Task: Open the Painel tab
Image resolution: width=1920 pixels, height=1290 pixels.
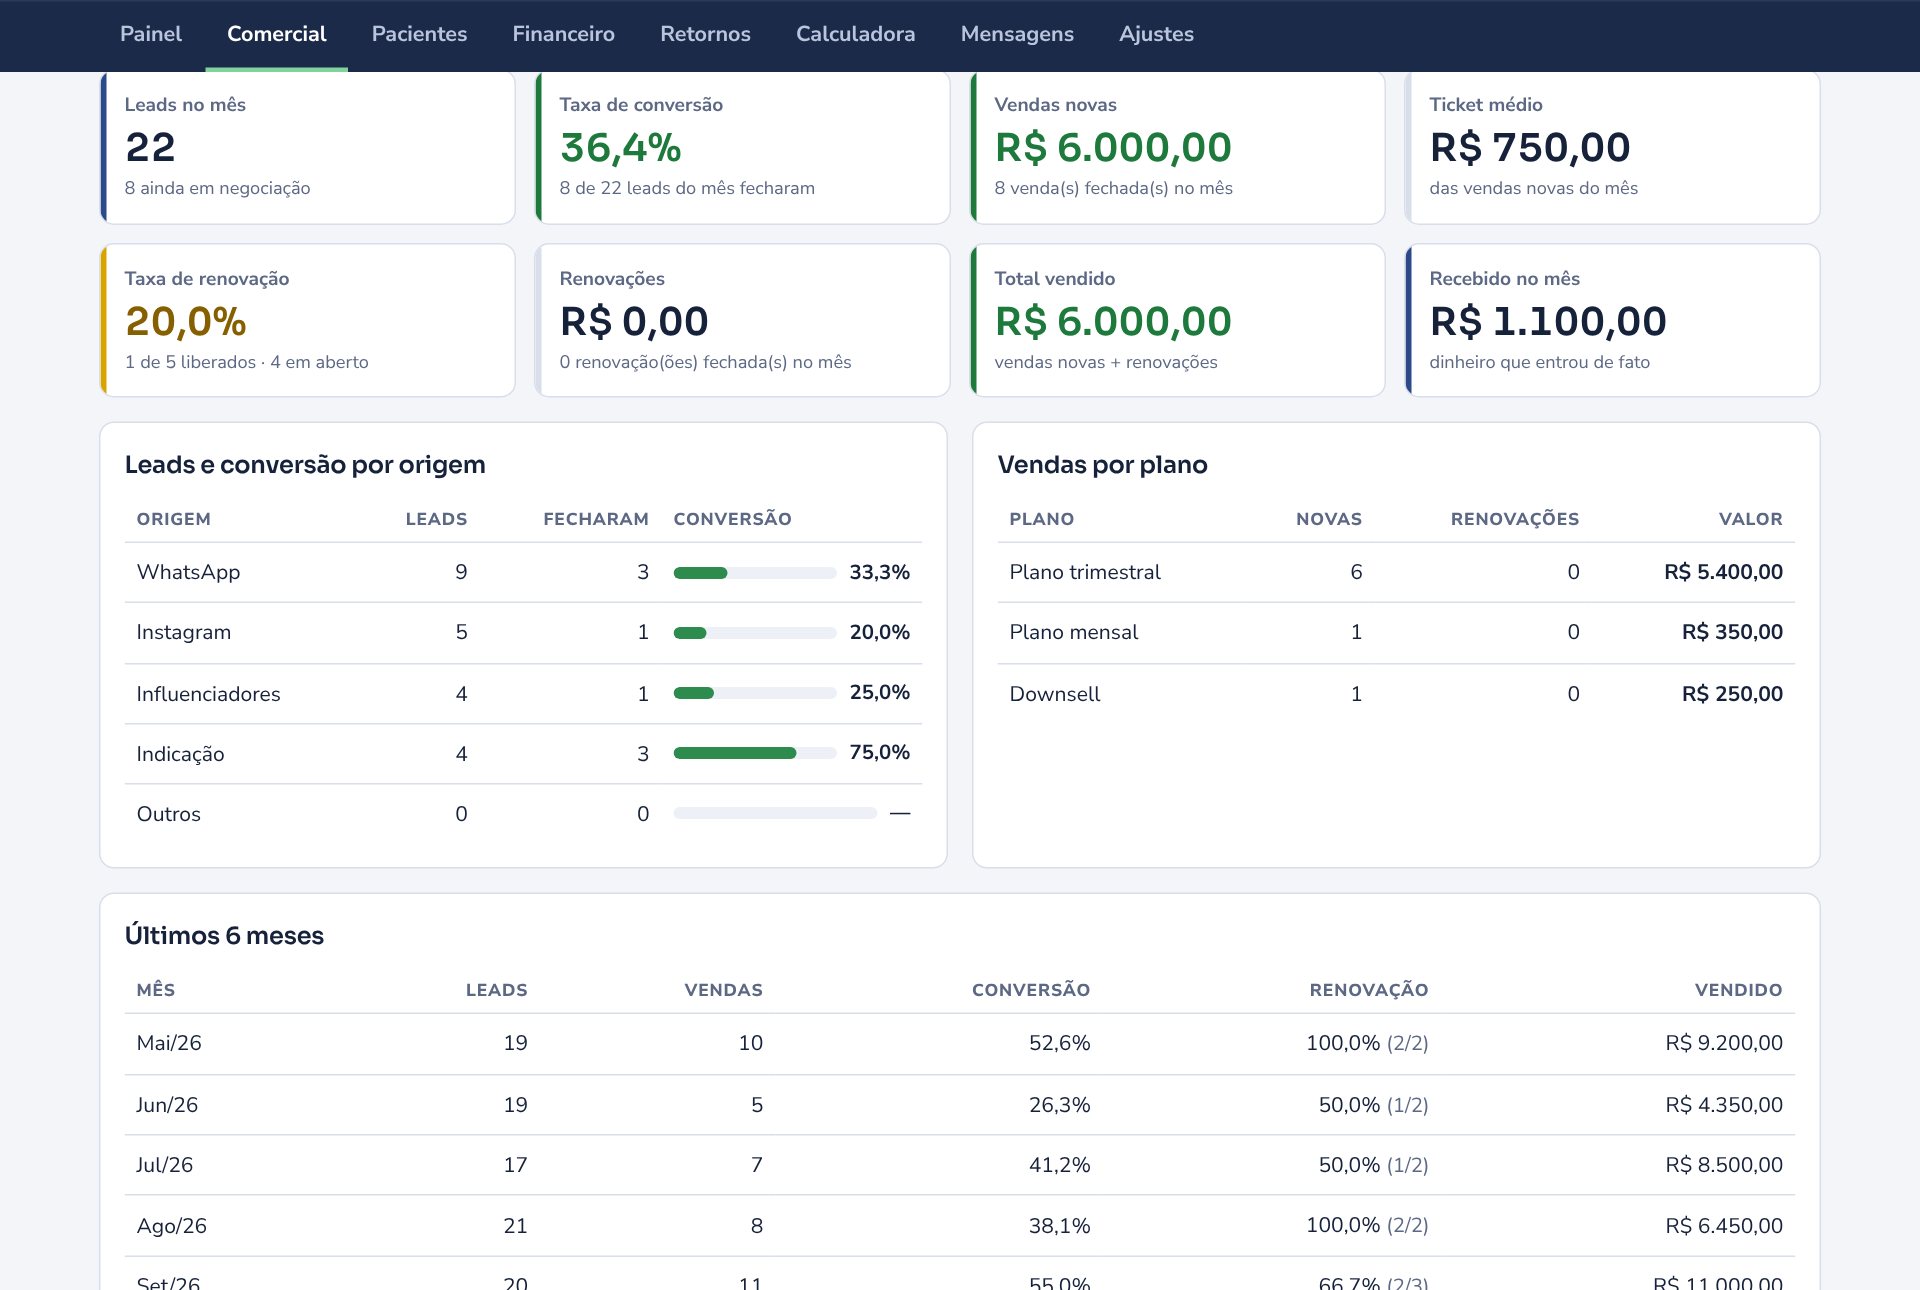Action: pos(151,34)
